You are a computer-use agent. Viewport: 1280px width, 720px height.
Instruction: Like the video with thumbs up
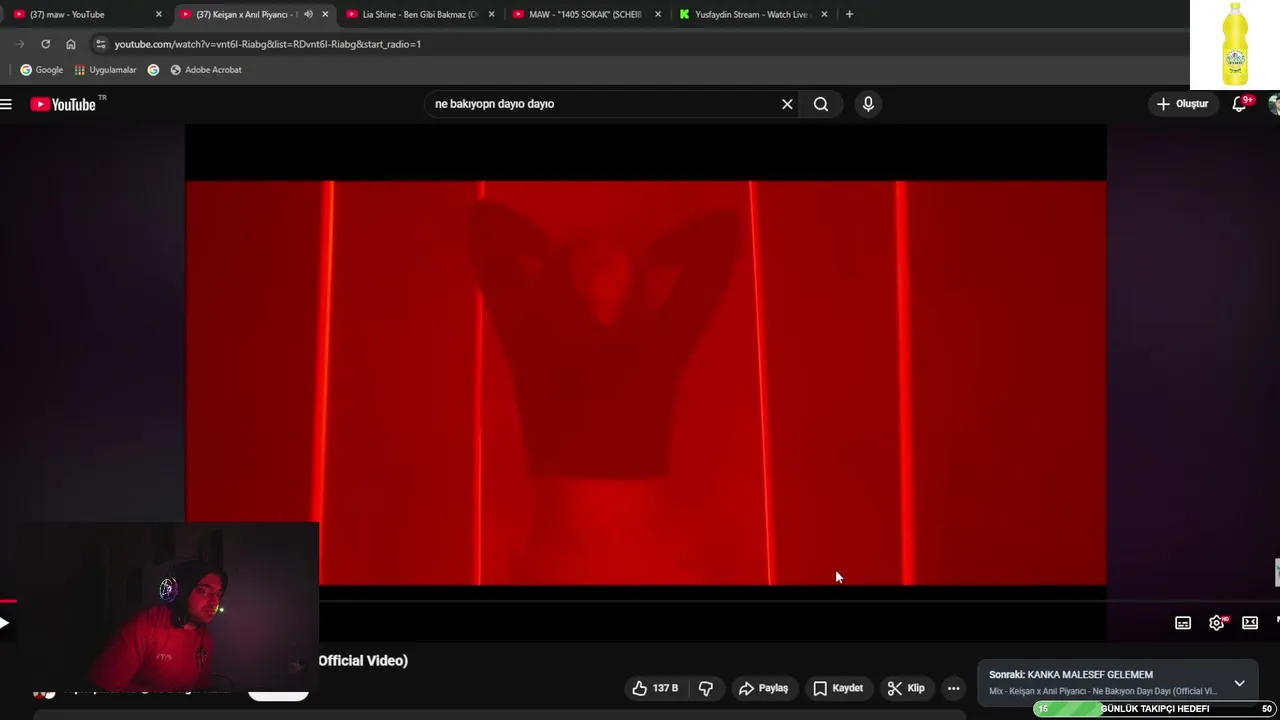tap(655, 688)
